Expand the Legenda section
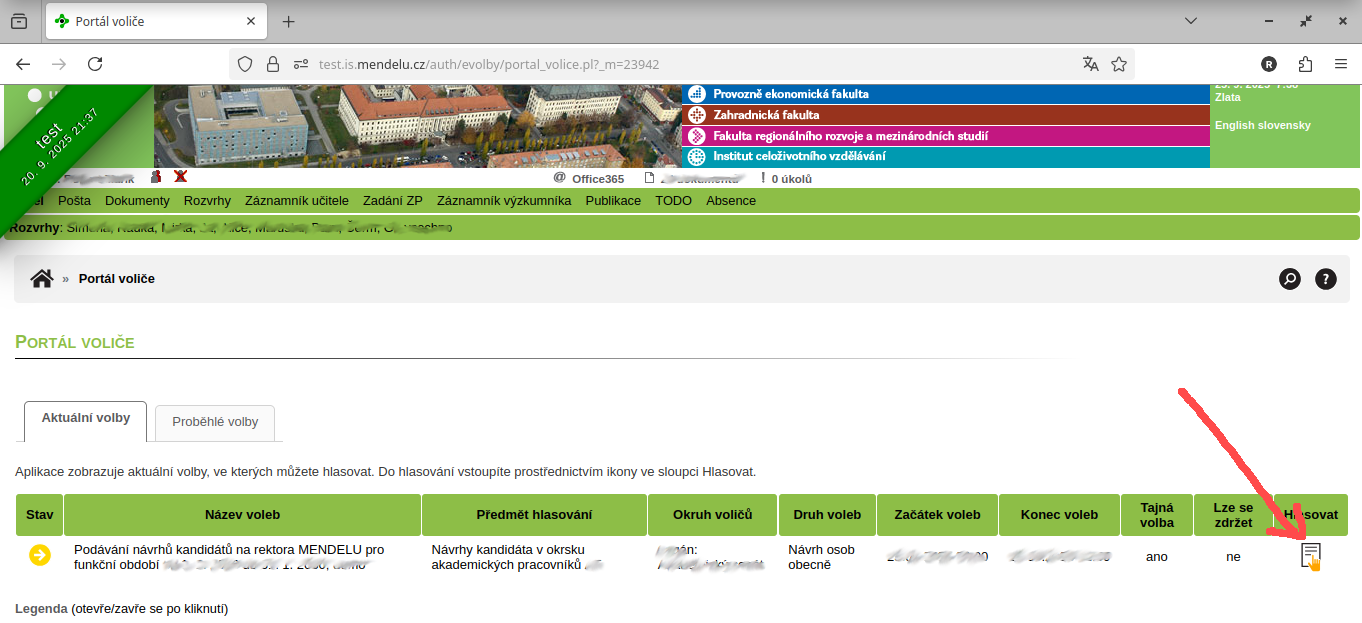Screen dimensions: 1362x623 pyautogui.click(x=41, y=608)
